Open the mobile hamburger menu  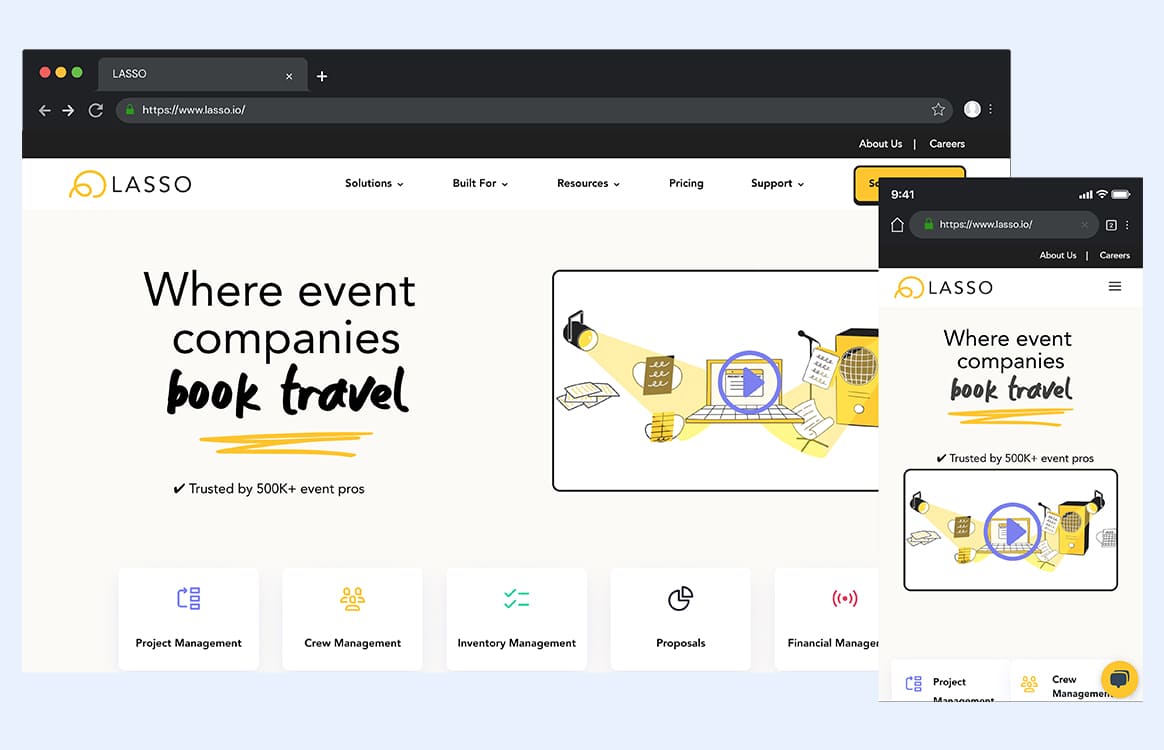tap(1115, 287)
